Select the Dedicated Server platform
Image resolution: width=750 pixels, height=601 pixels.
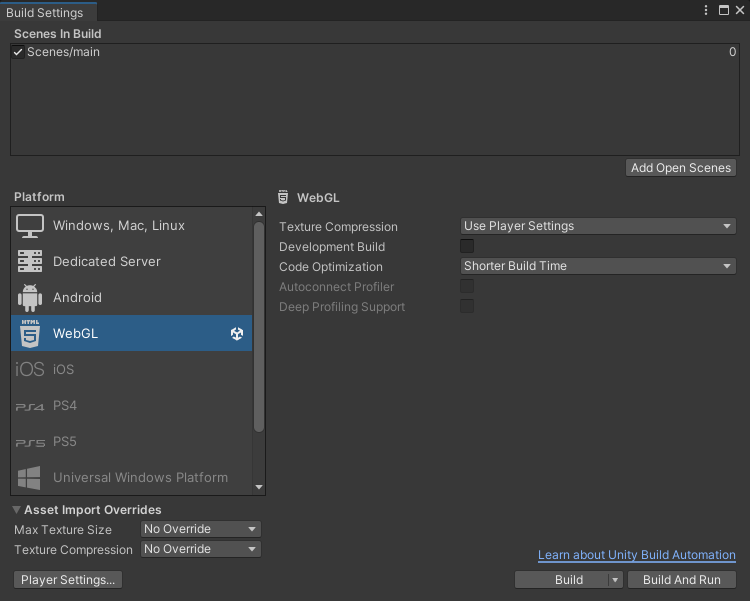coord(132,261)
